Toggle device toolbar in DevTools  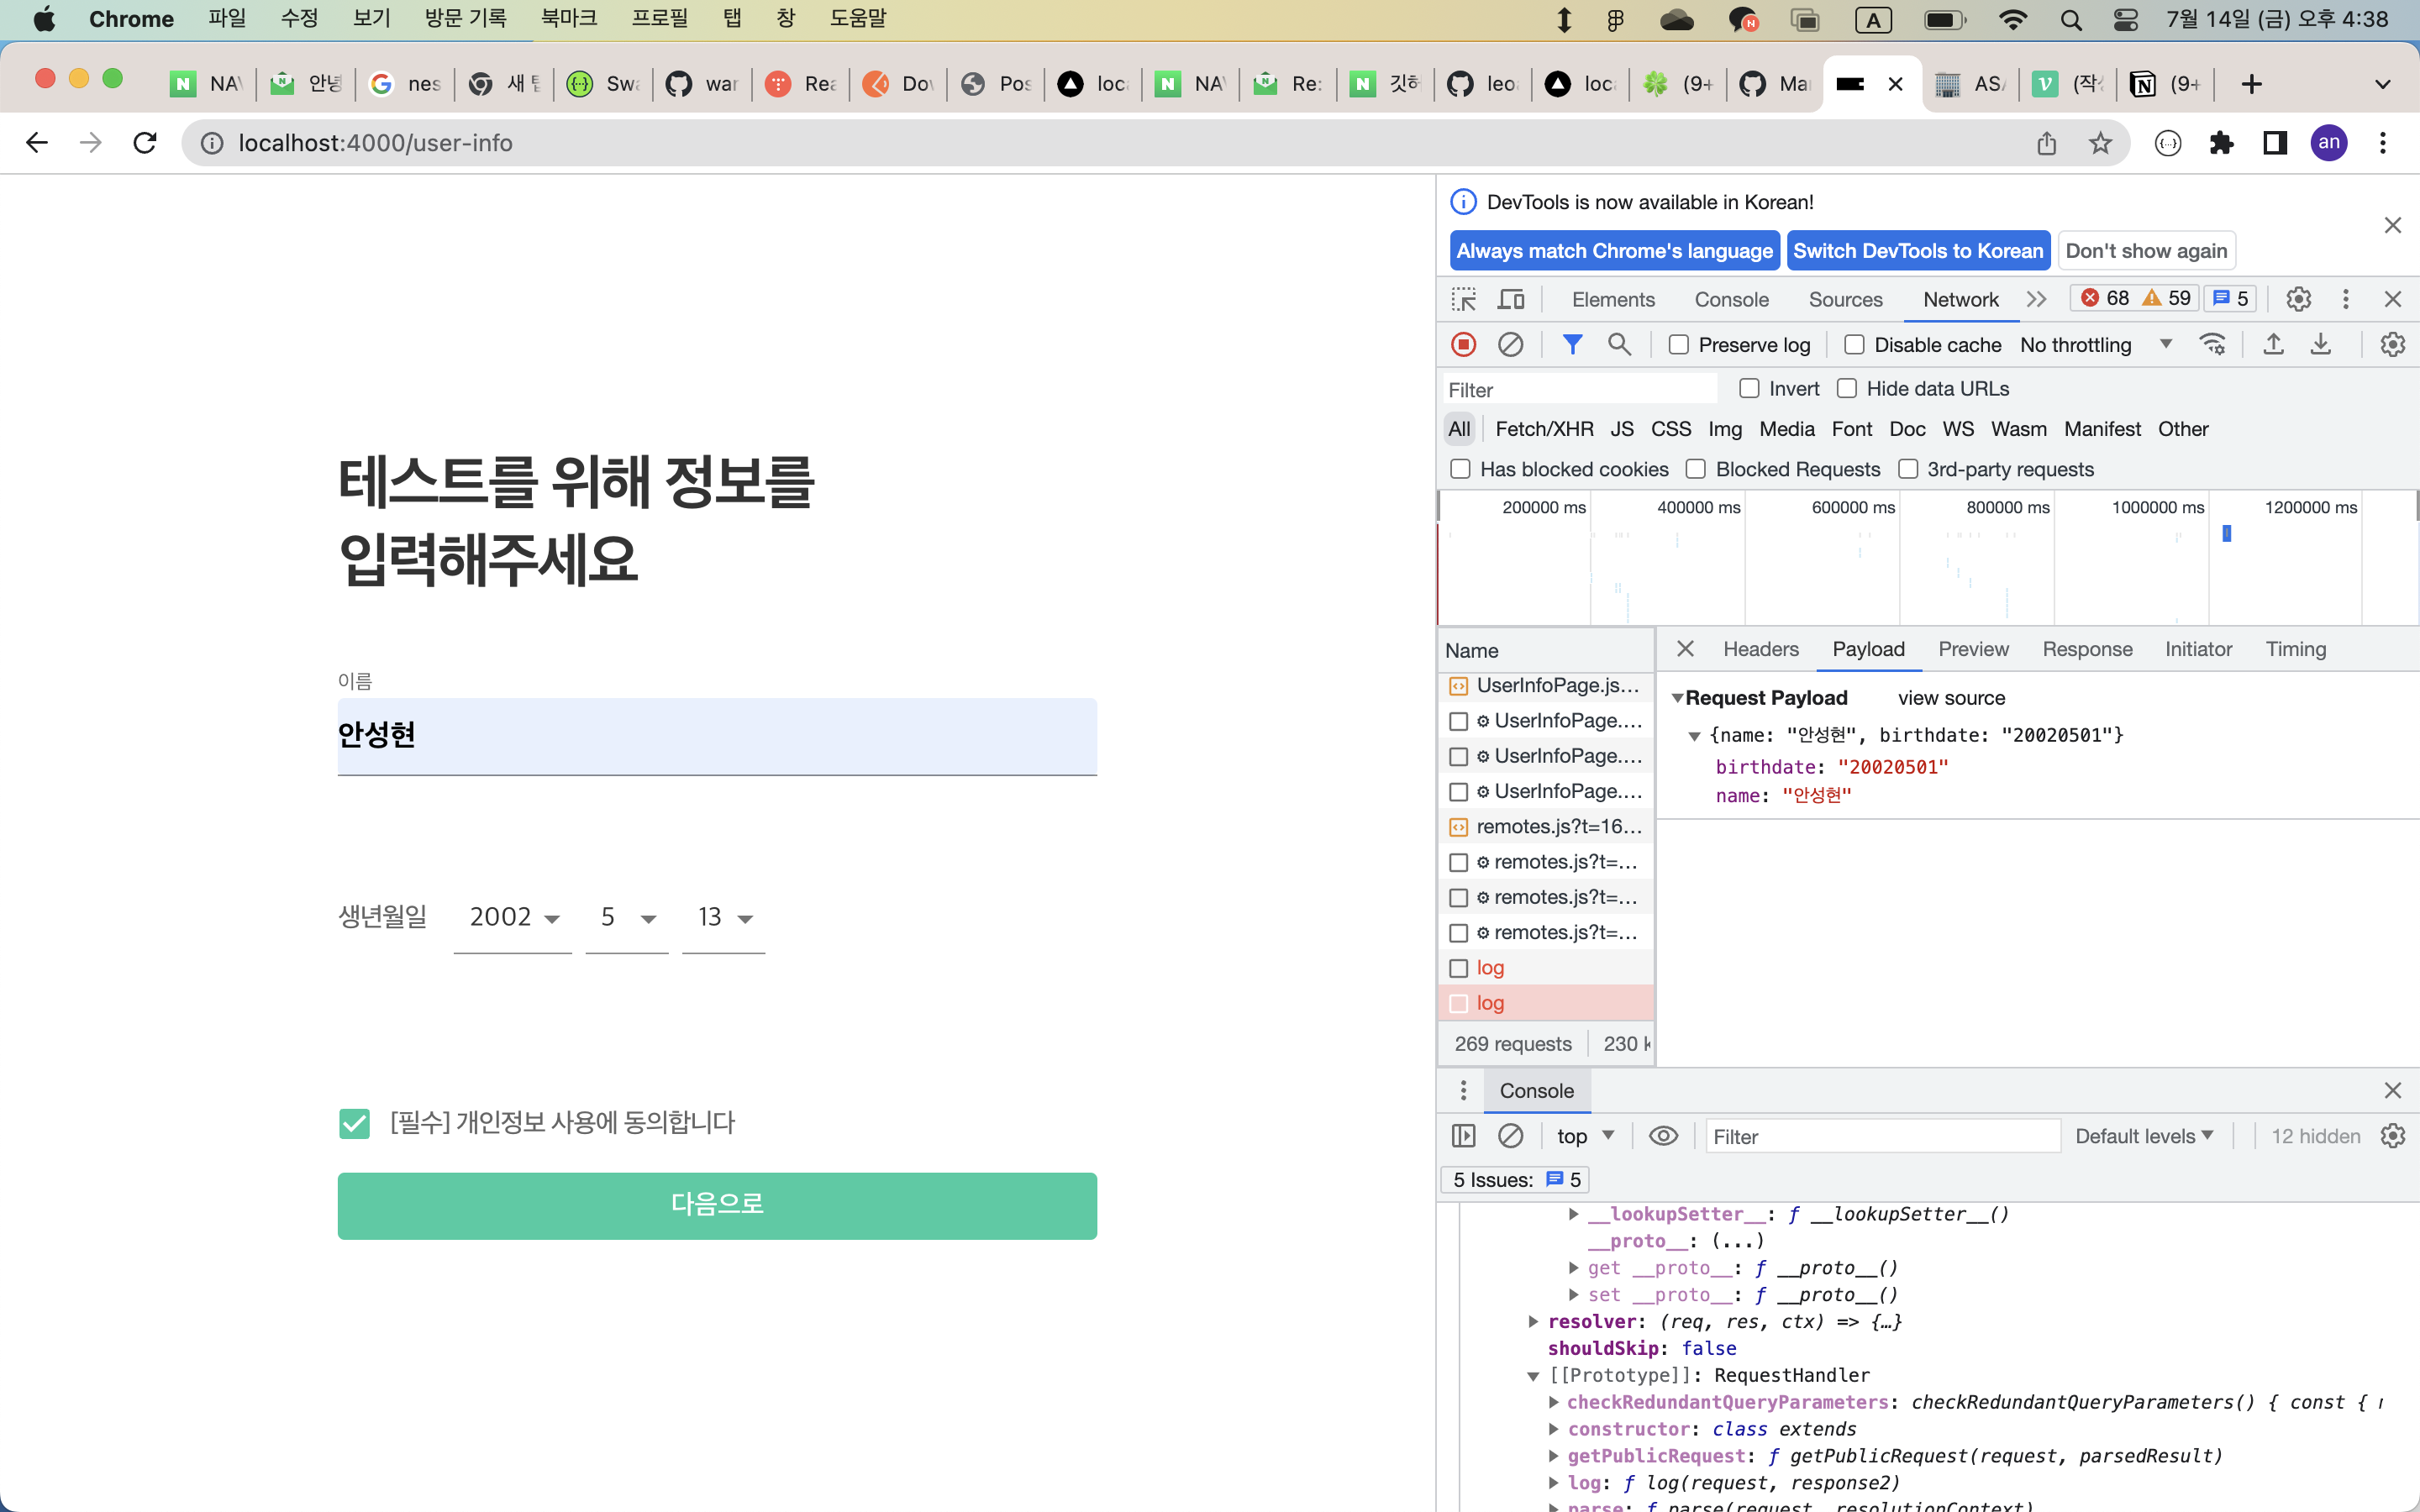tap(1511, 299)
